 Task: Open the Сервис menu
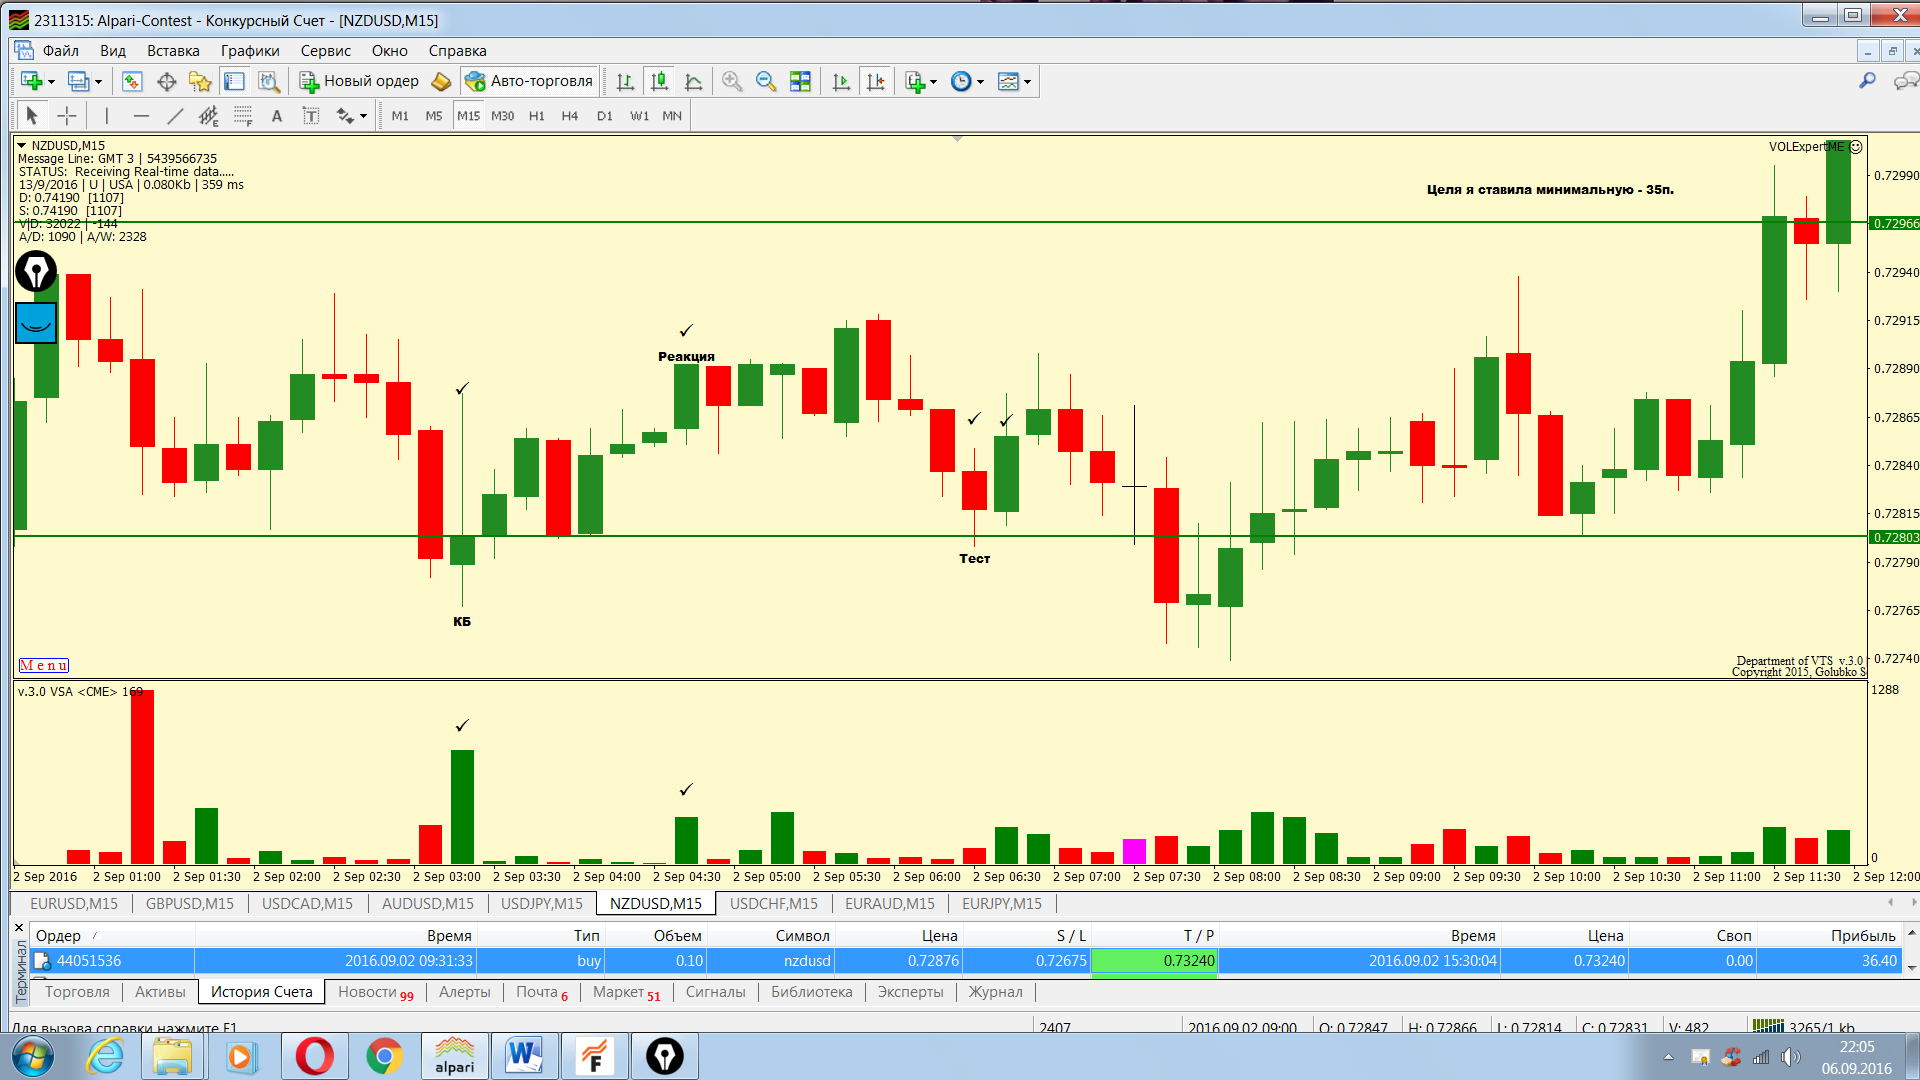point(325,51)
